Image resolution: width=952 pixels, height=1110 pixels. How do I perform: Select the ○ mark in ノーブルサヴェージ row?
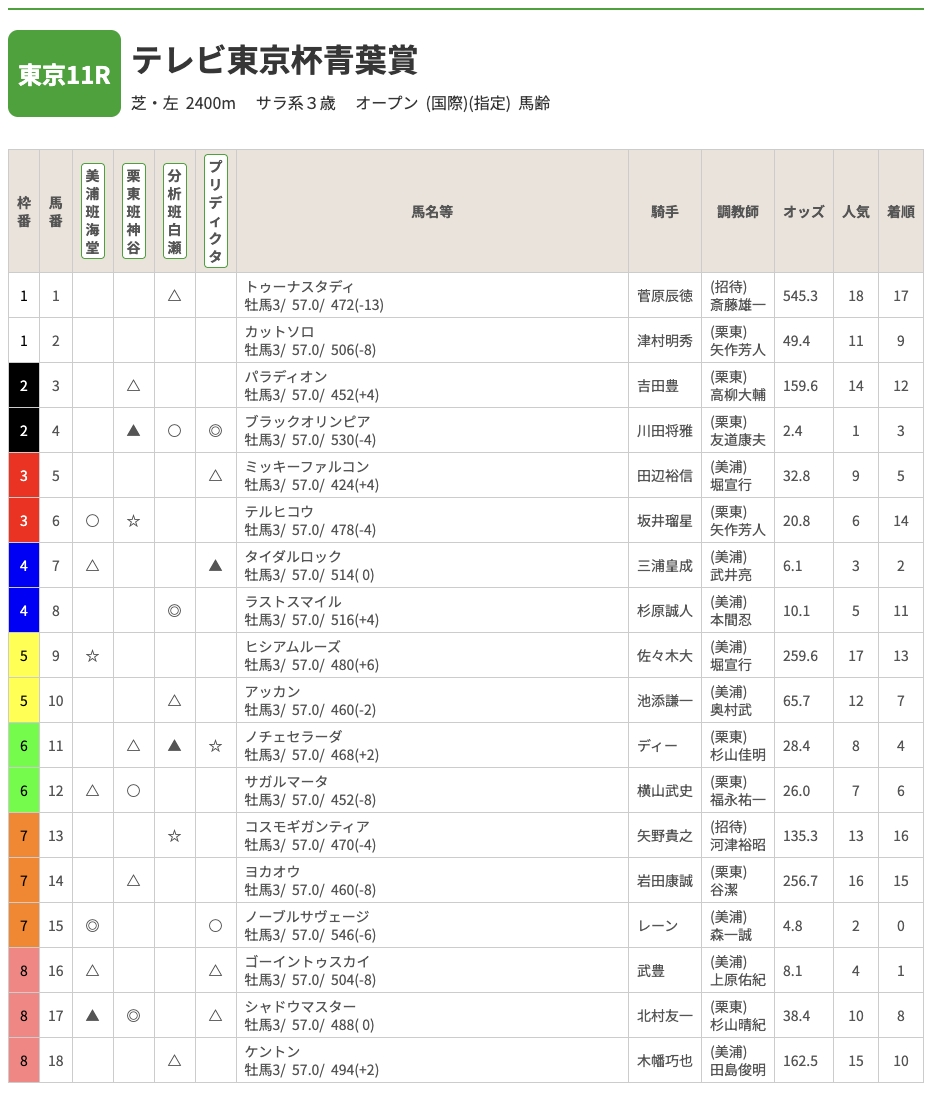point(215,926)
